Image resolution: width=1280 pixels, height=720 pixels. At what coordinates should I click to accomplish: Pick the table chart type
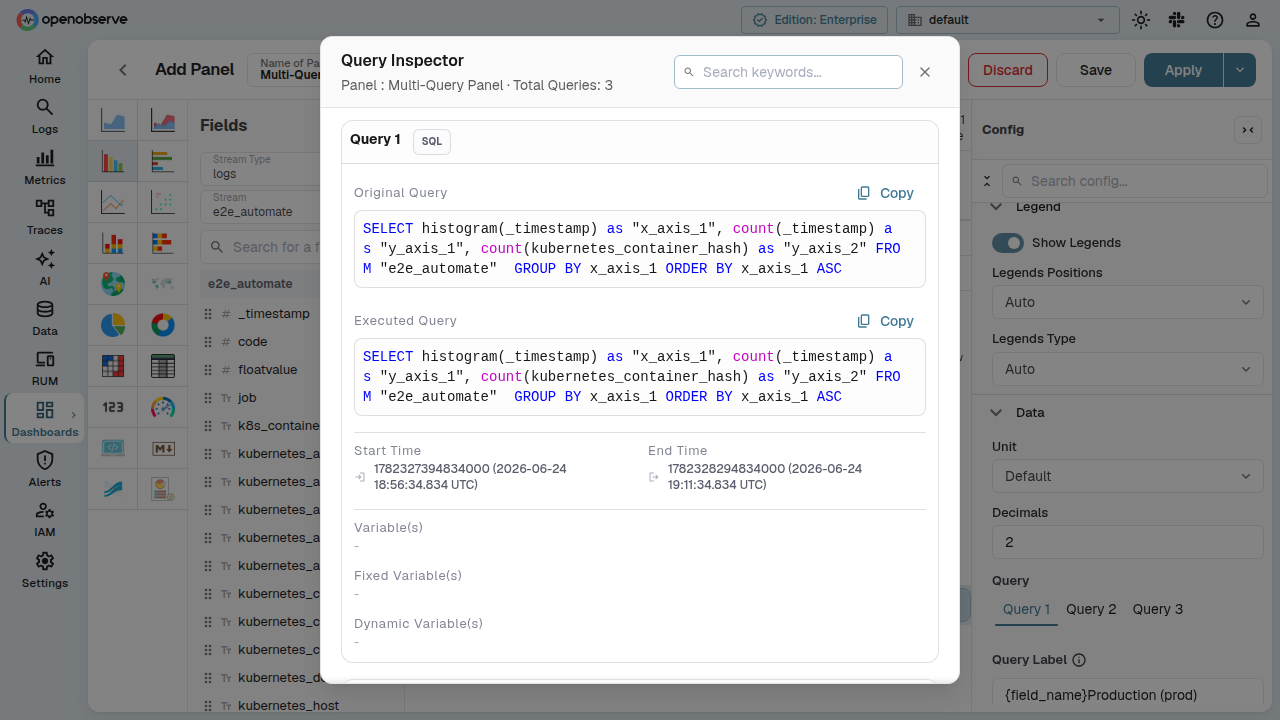click(x=163, y=366)
